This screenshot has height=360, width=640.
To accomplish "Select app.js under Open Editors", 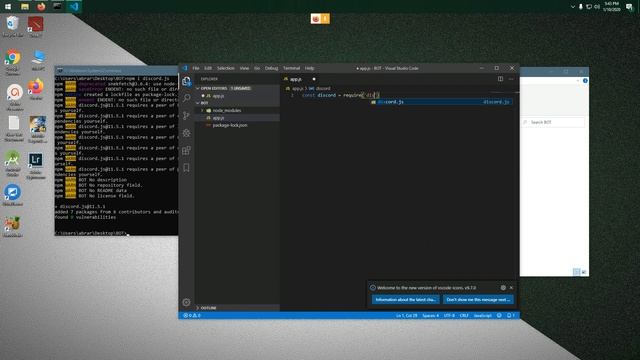I will point(238,96).
